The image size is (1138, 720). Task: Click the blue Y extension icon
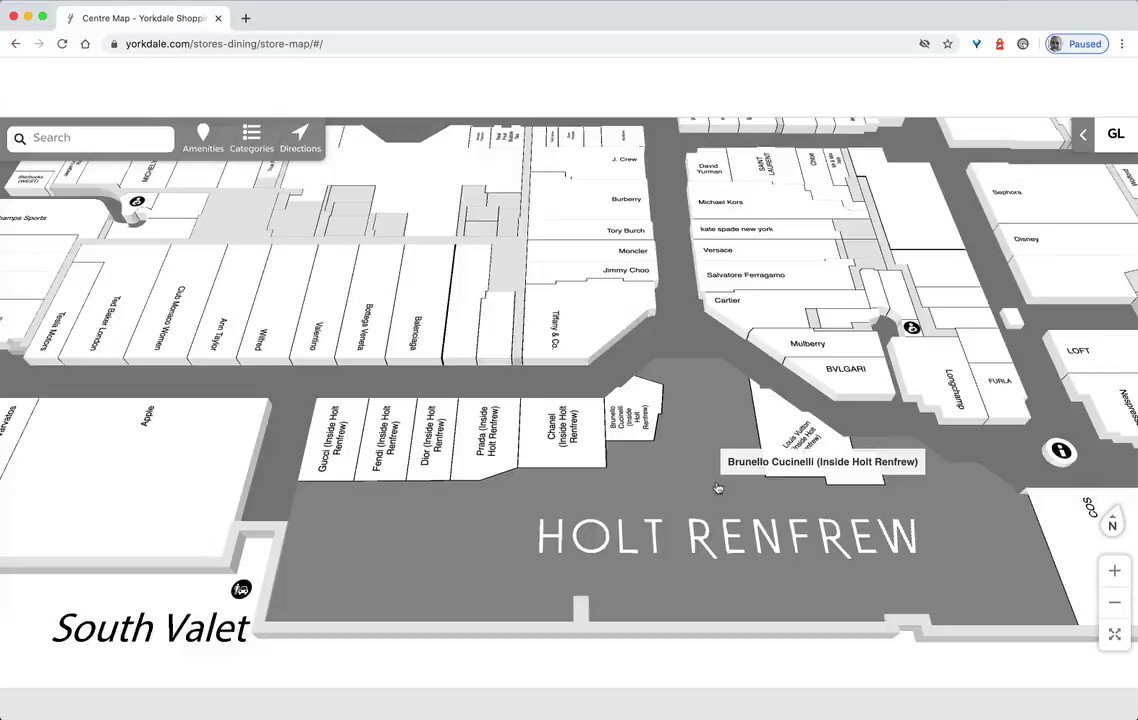tap(977, 44)
